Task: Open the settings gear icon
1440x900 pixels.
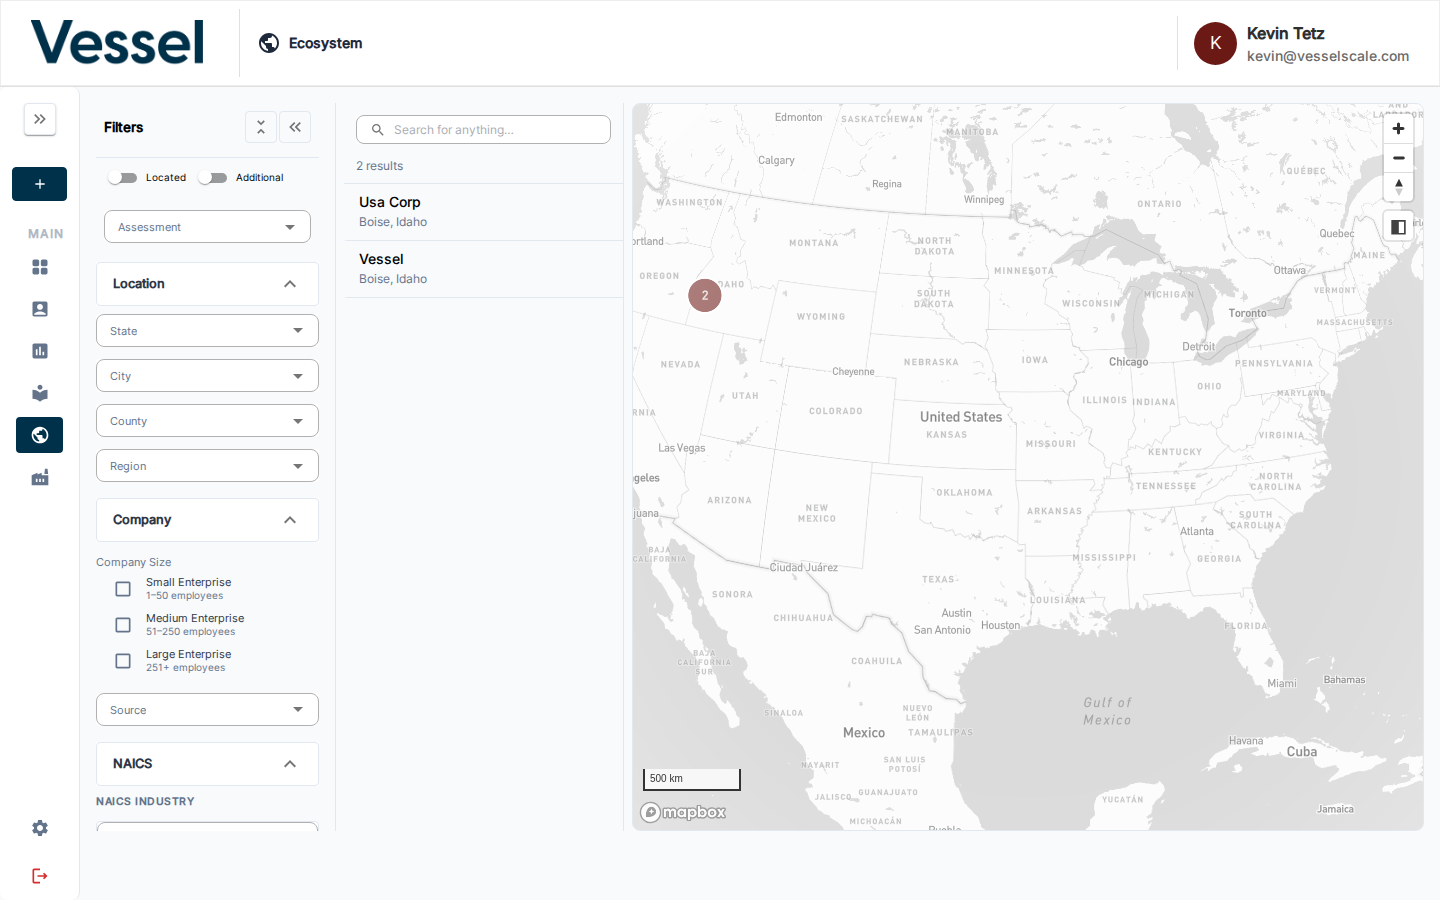Action: (x=40, y=828)
